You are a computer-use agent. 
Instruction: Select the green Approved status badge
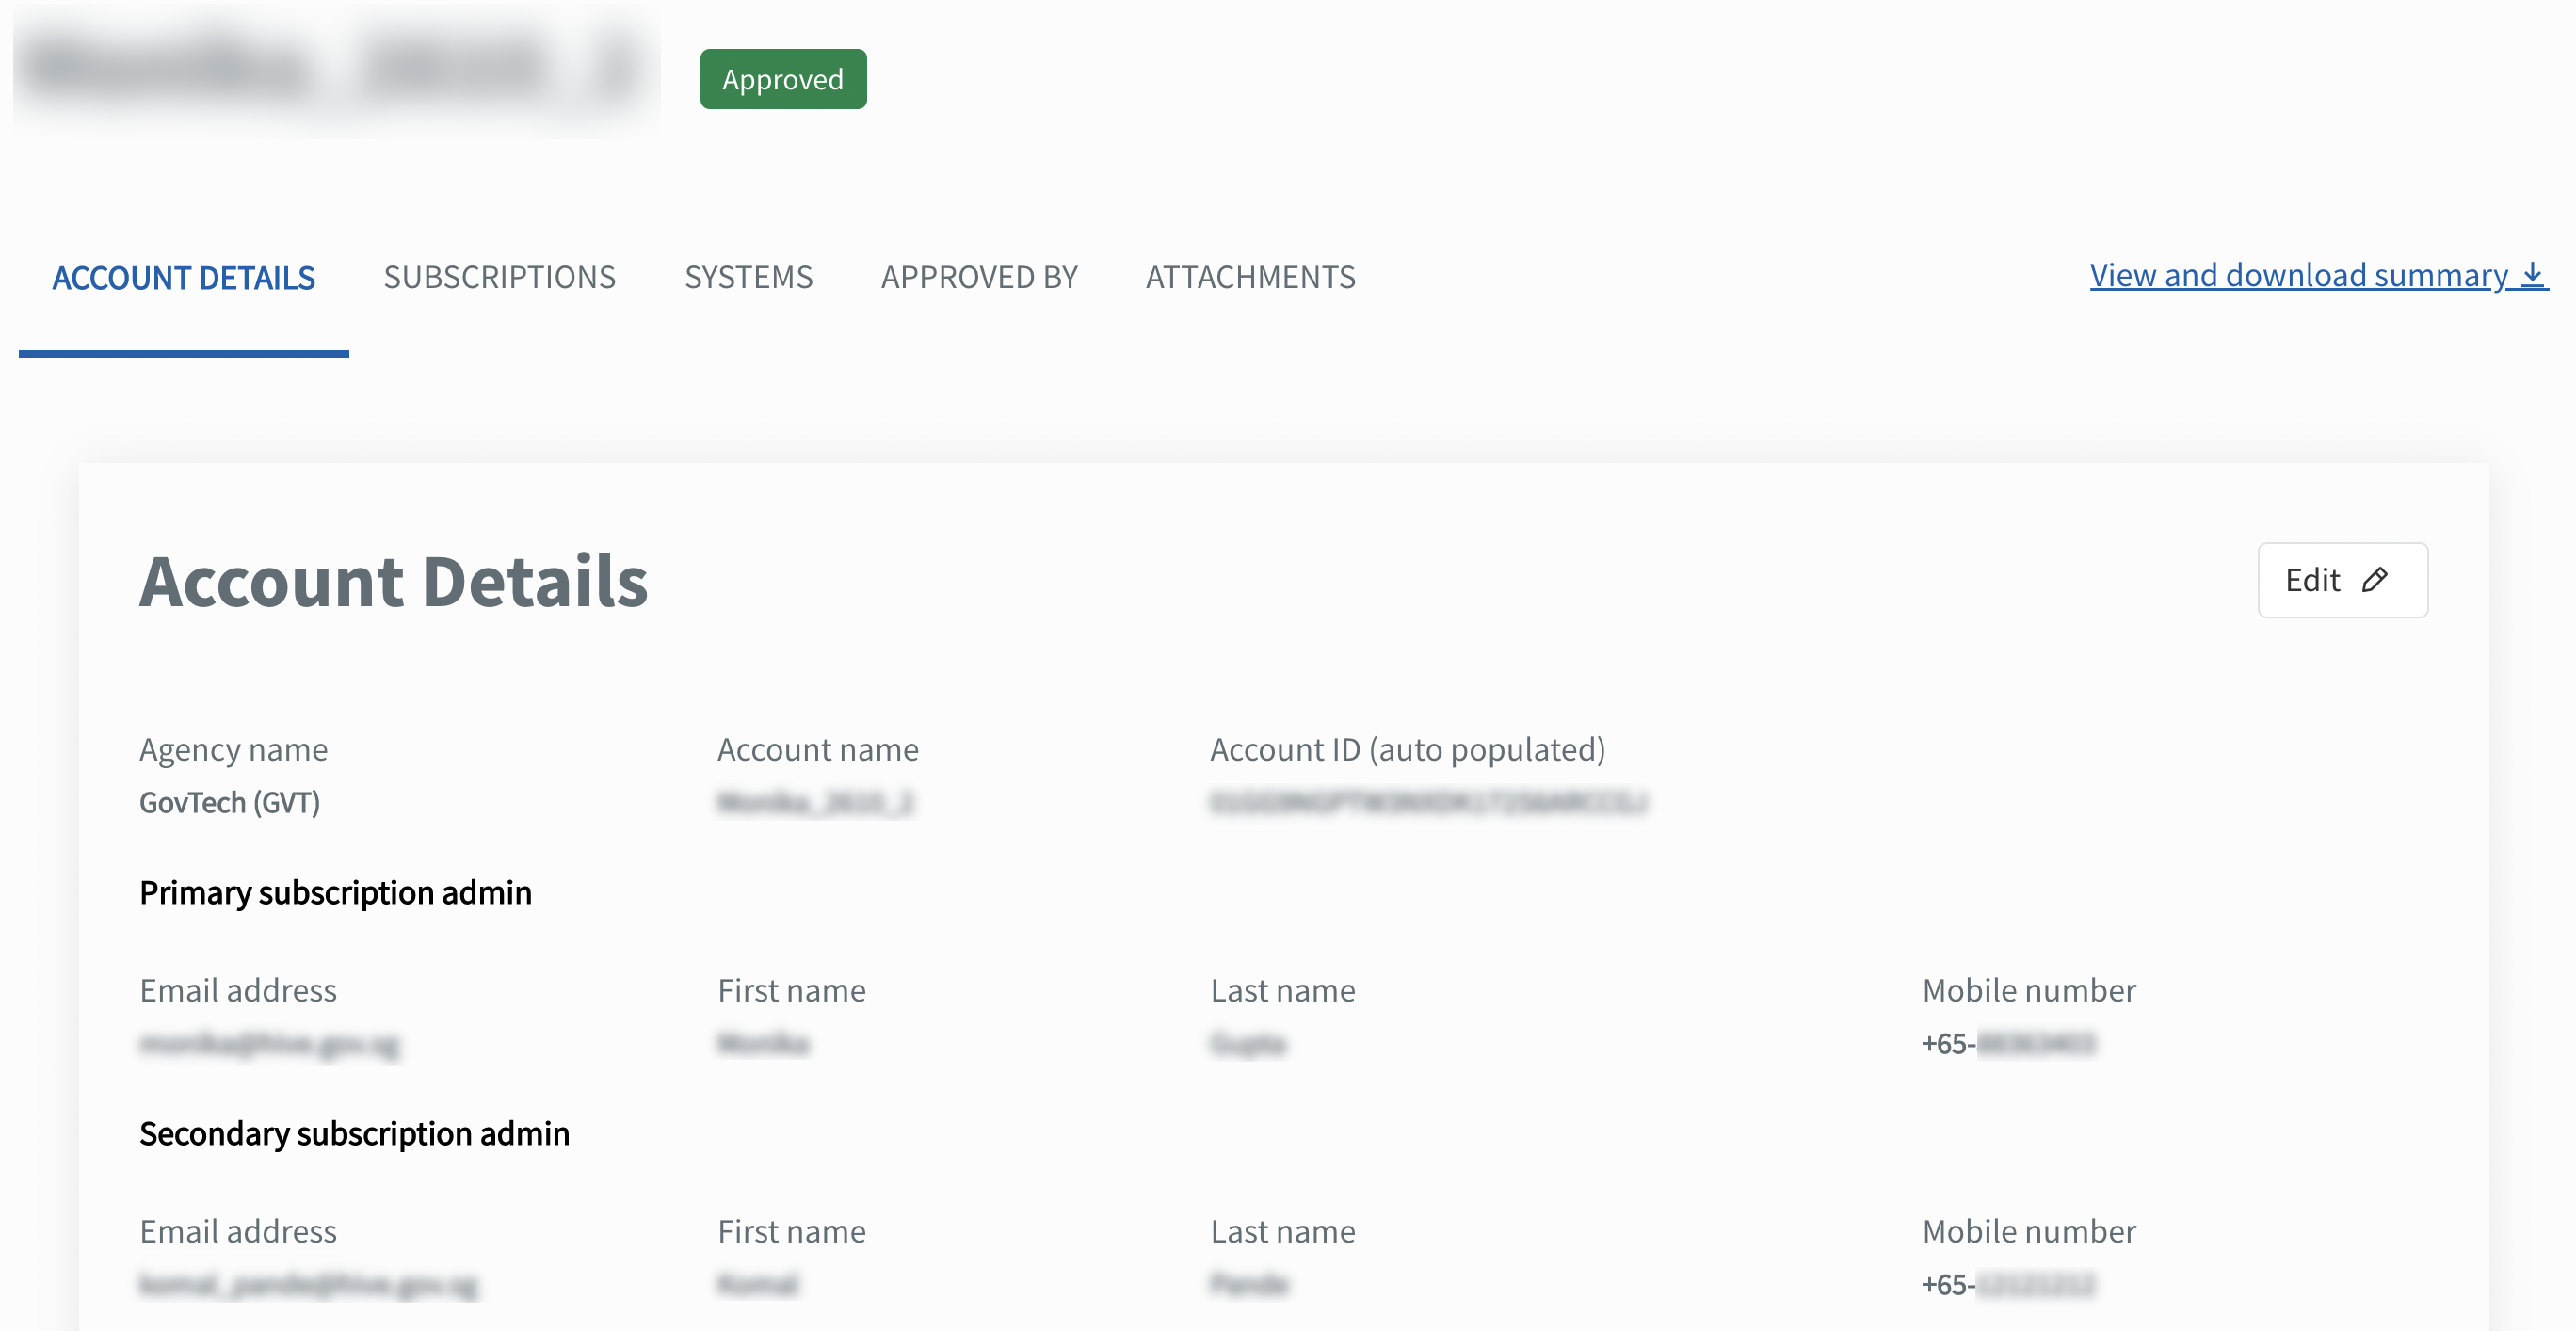[x=783, y=78]
